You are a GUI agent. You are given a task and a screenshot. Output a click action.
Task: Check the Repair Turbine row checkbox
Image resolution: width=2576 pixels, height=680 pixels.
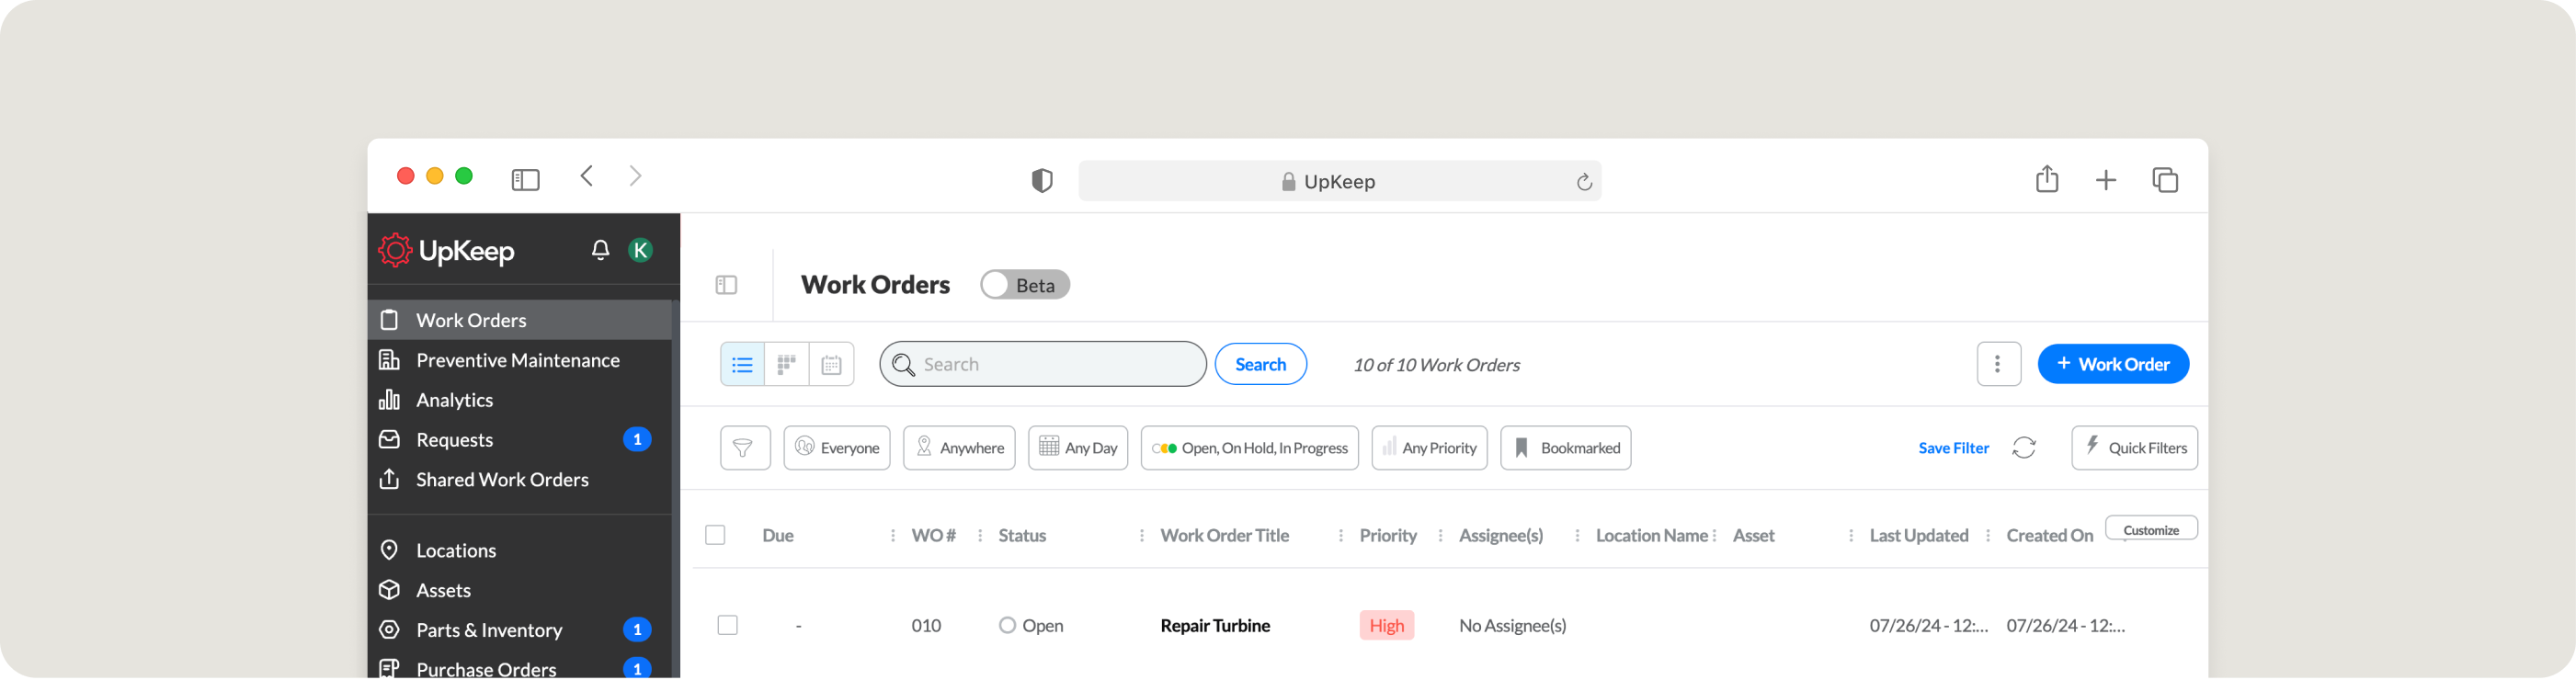[x=728, y=625]
